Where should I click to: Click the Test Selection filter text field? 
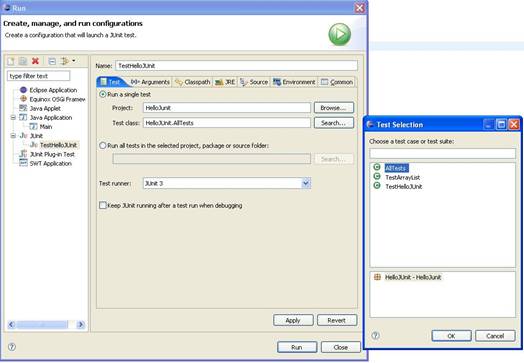[442, 153]
